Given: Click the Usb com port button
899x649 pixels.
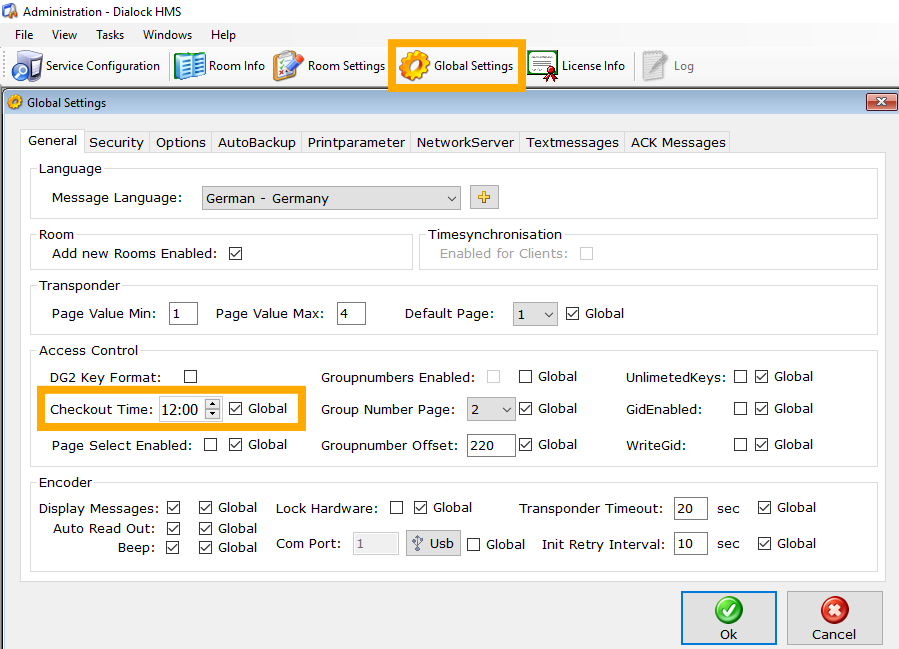Looking at the screenshot, I should (x=432, y=544).
